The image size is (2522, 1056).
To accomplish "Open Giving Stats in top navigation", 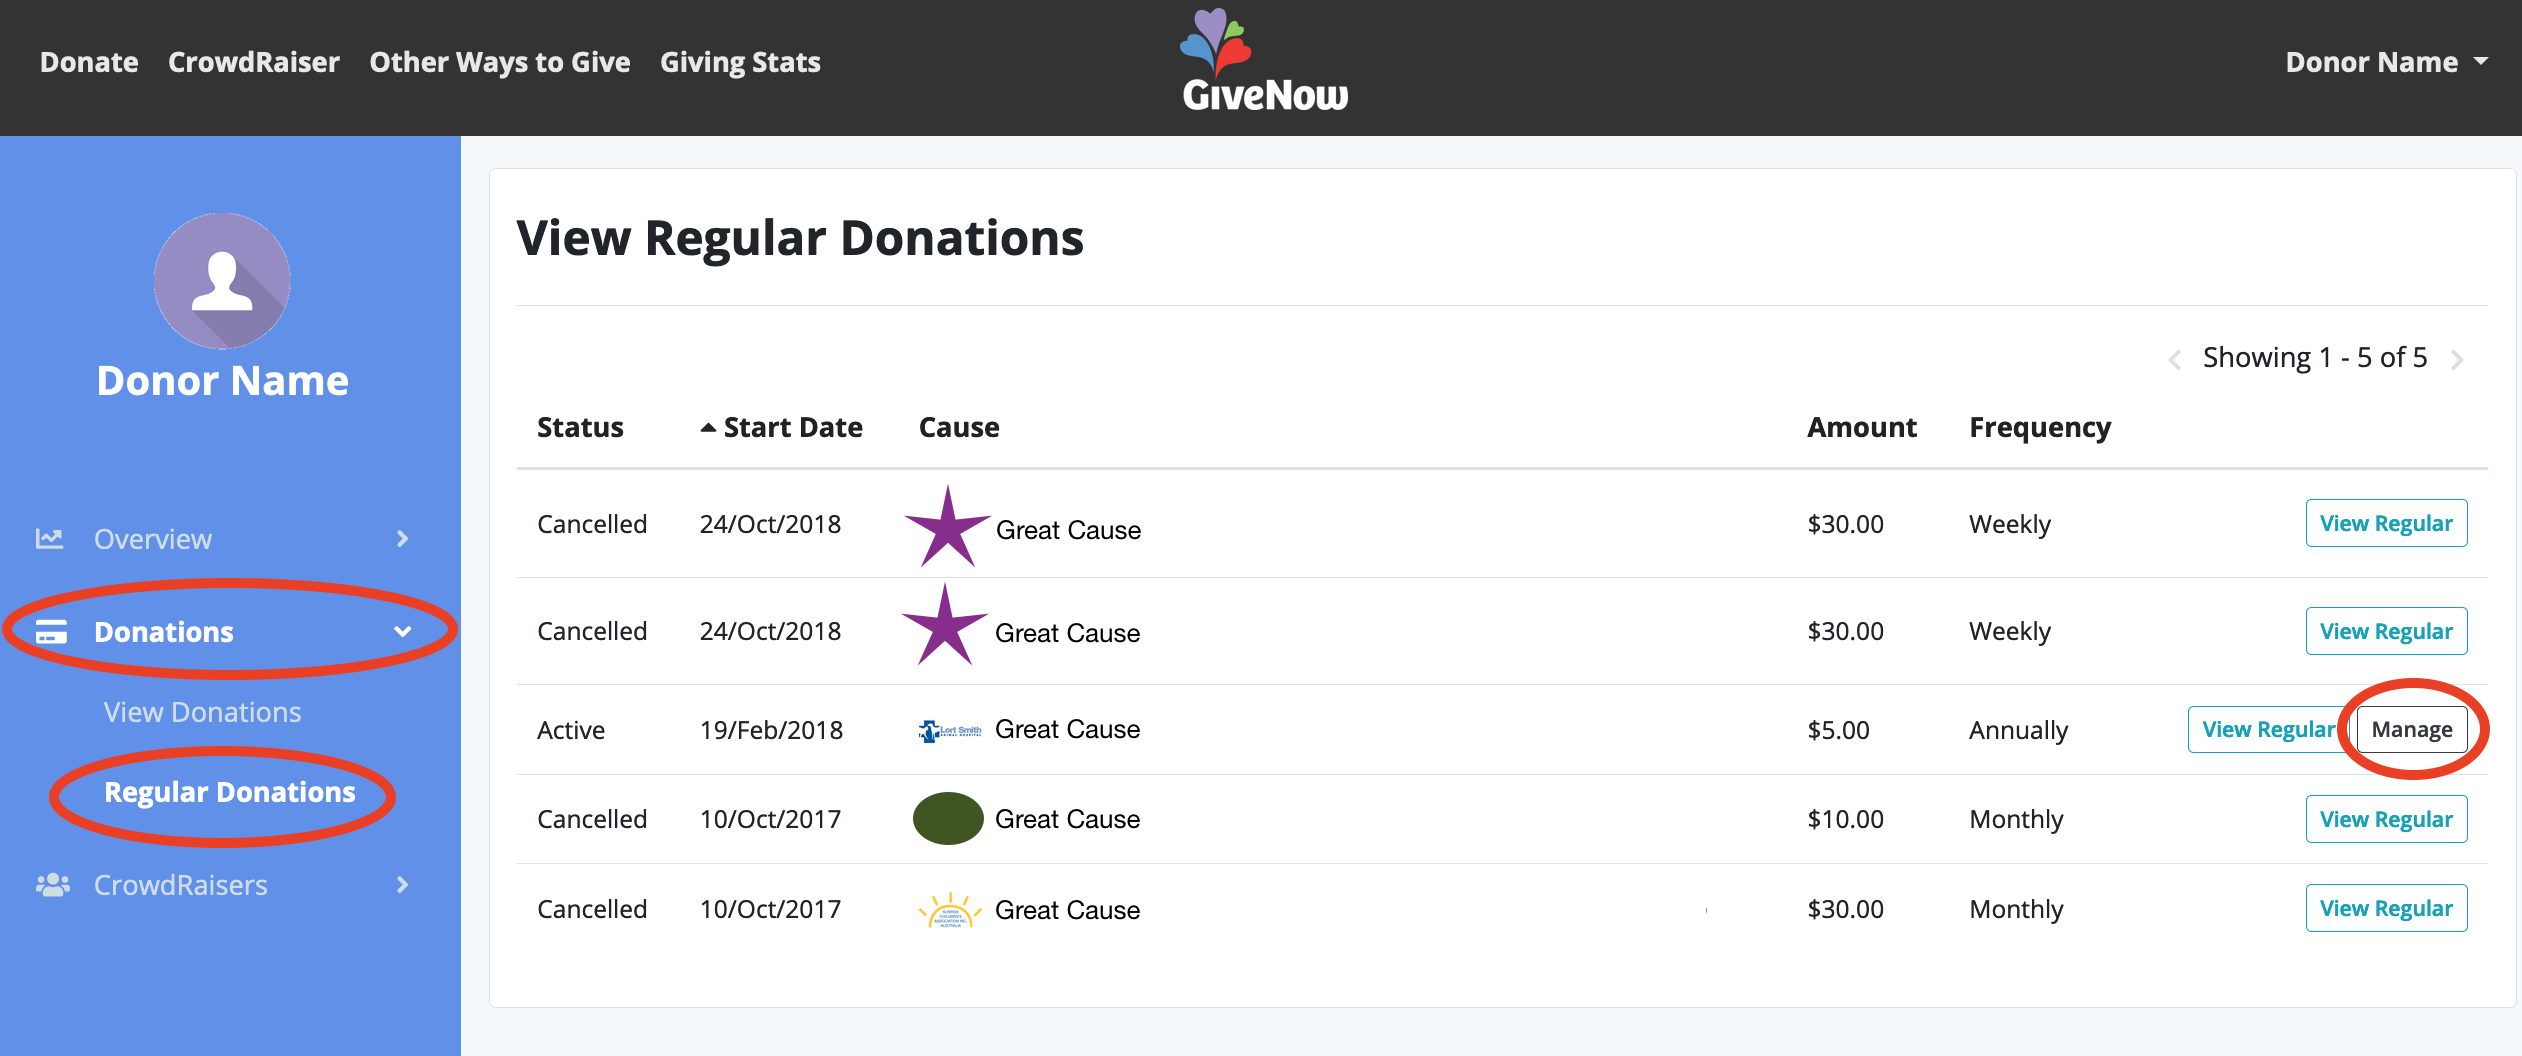I will point(740,62).
